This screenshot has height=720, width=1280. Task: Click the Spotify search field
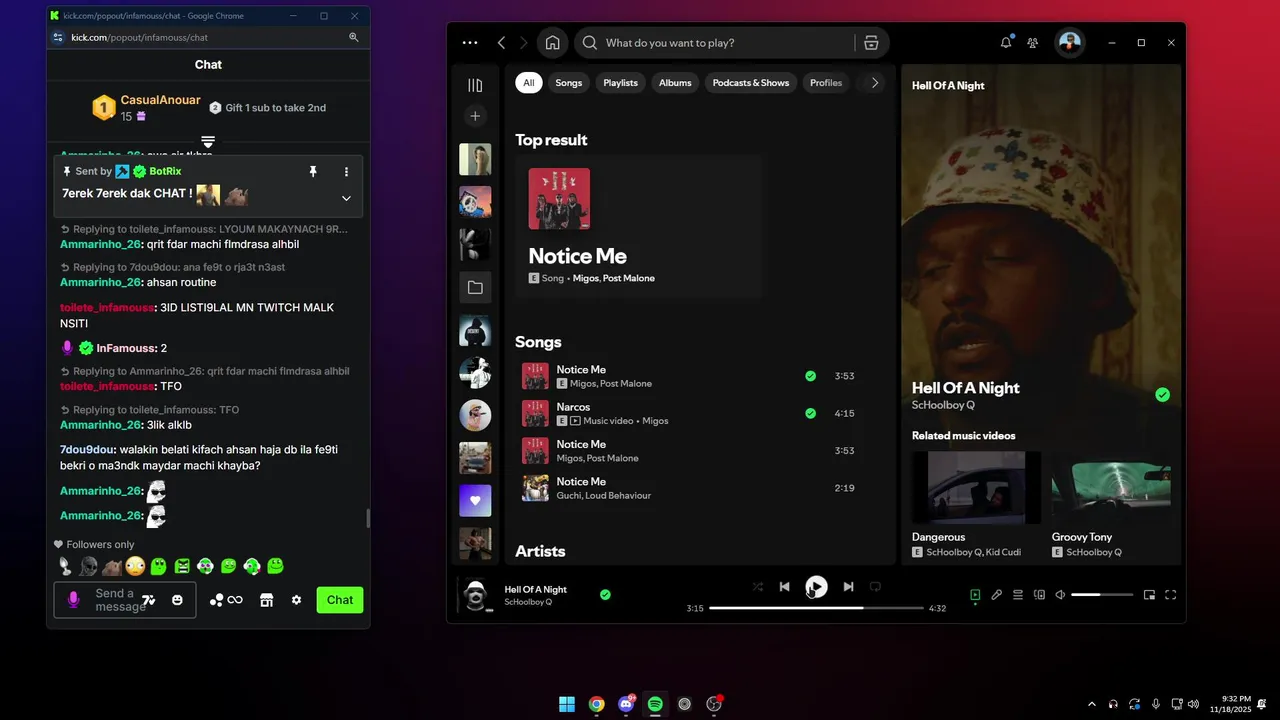[x=715, y=43]
